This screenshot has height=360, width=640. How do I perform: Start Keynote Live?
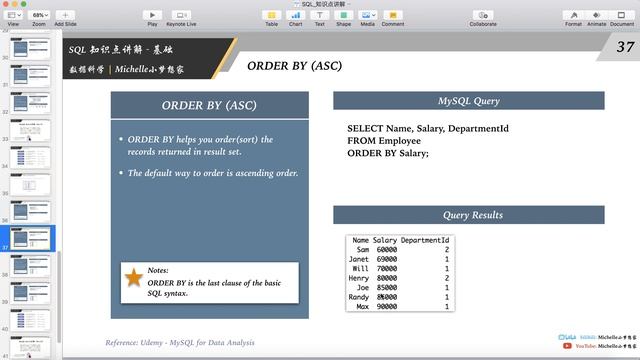[x=181, y=15]
